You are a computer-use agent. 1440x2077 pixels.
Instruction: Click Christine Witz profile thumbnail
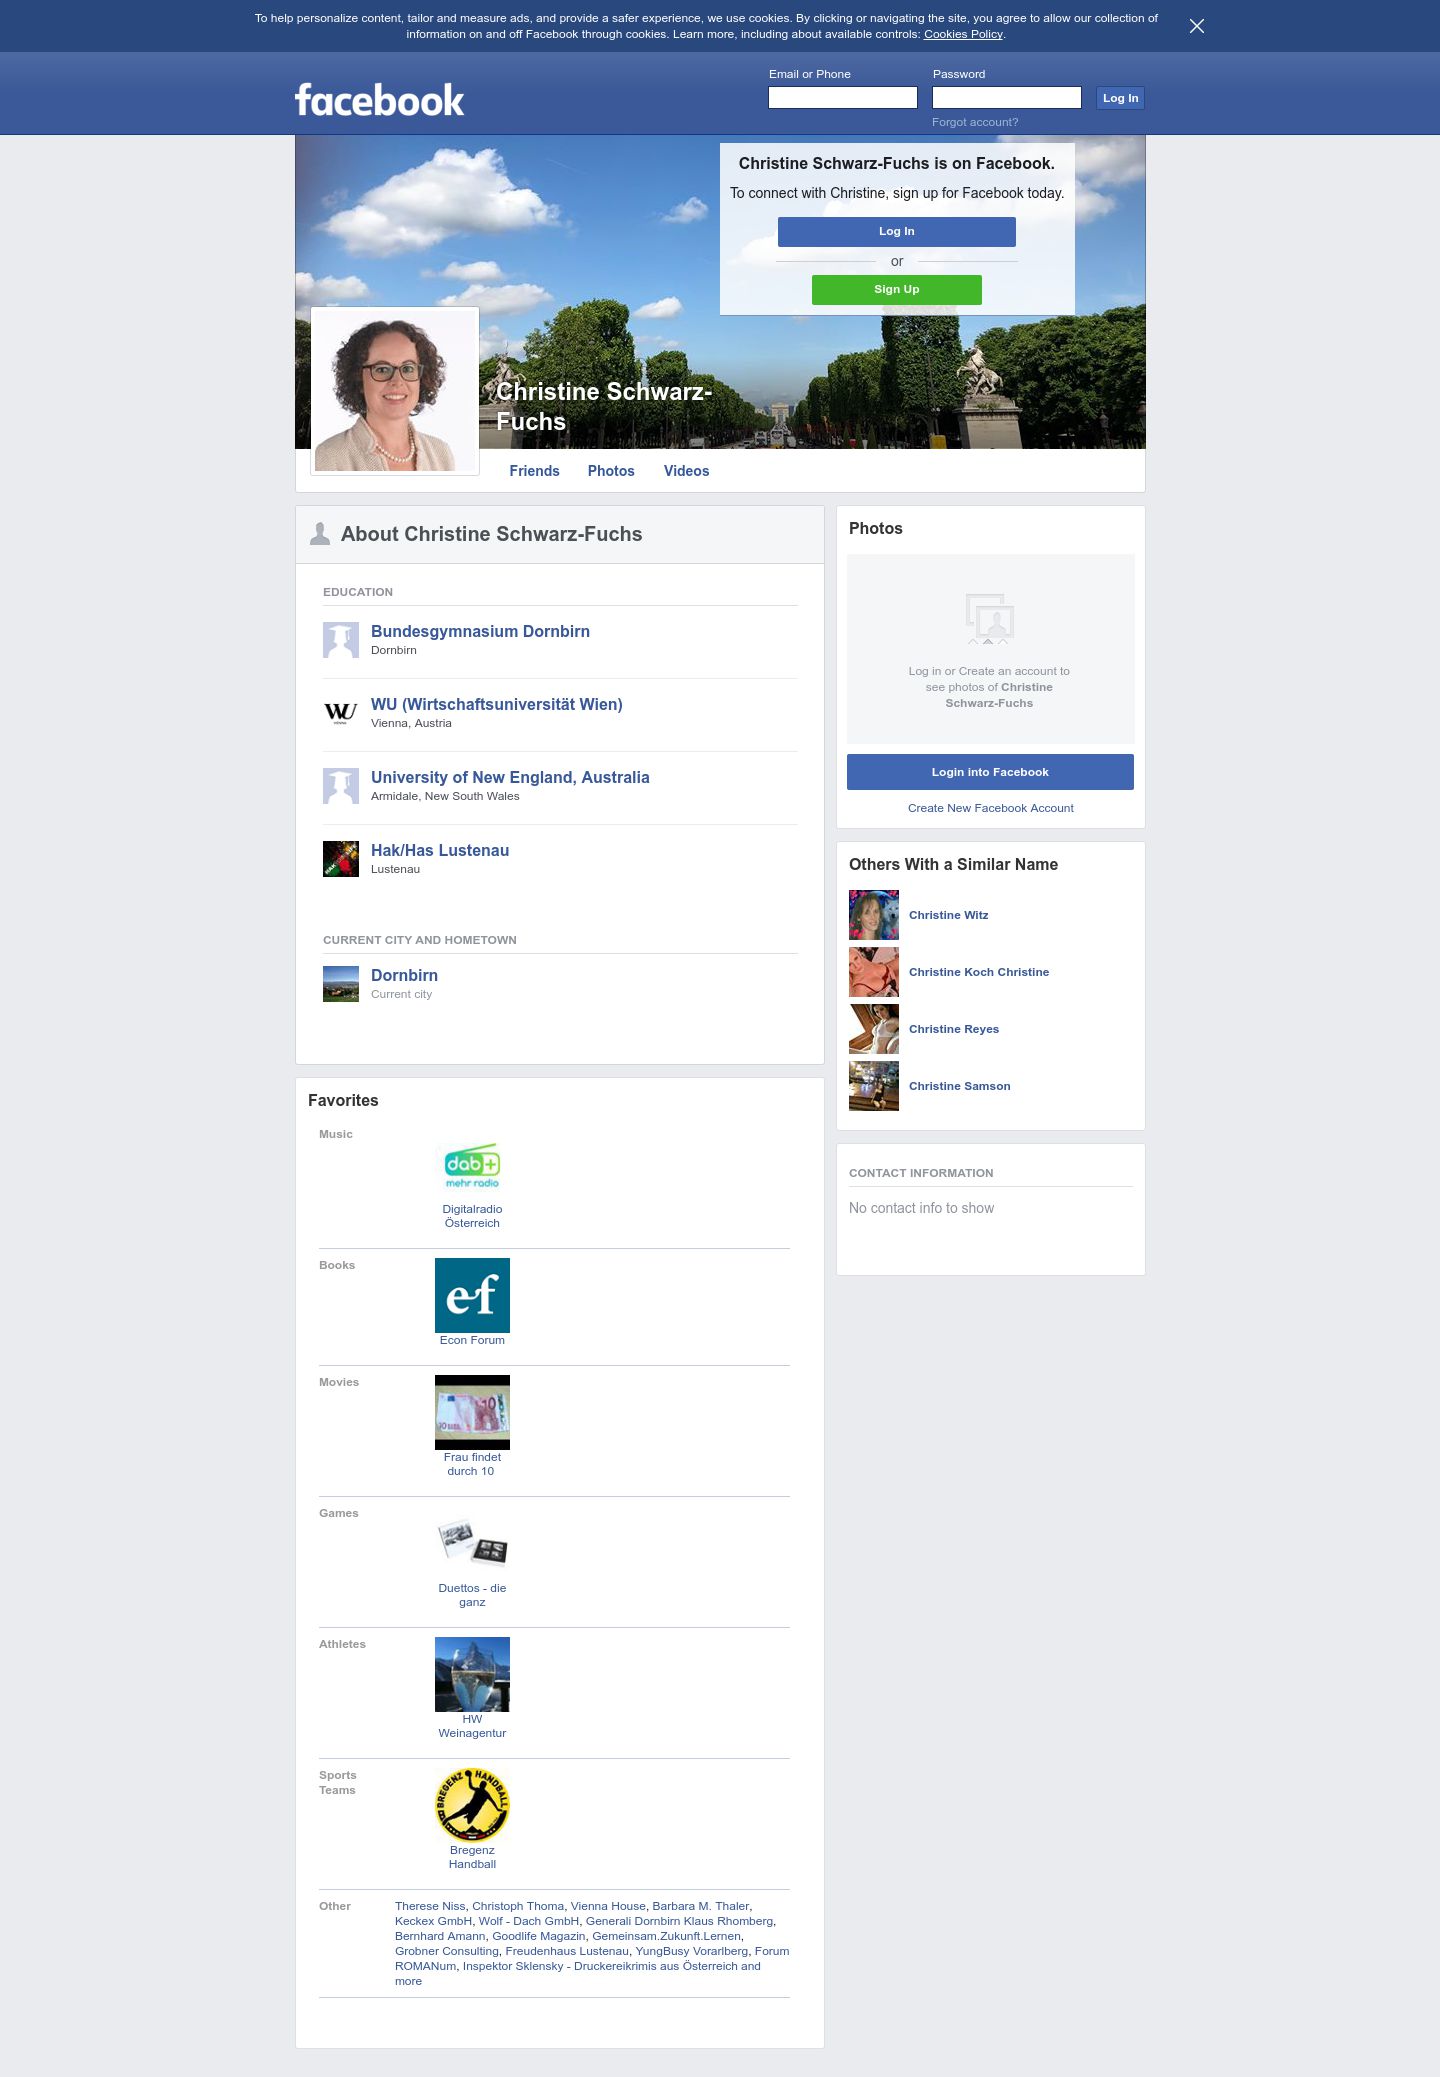pos(874,915)
